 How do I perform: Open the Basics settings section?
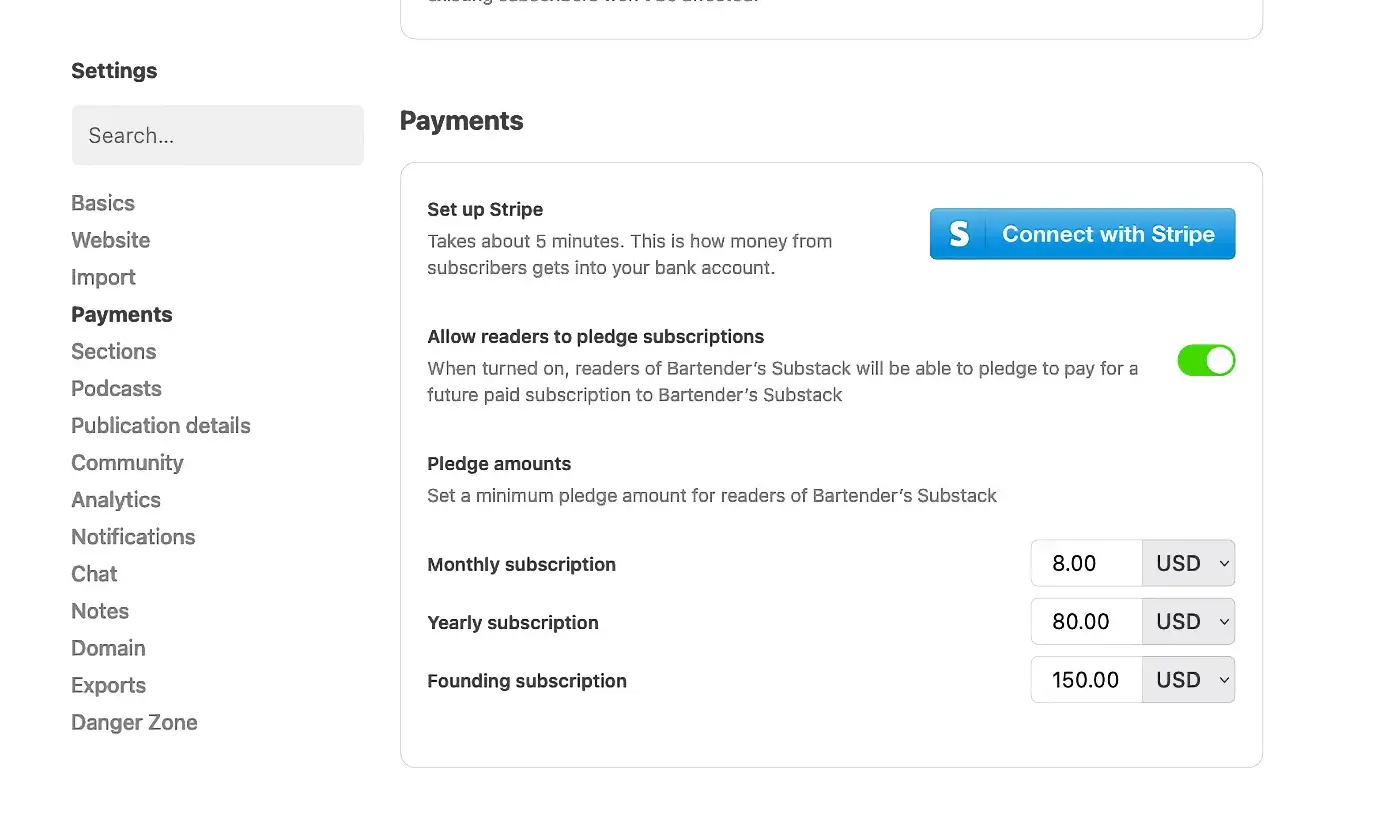click(x=103, y=203)
